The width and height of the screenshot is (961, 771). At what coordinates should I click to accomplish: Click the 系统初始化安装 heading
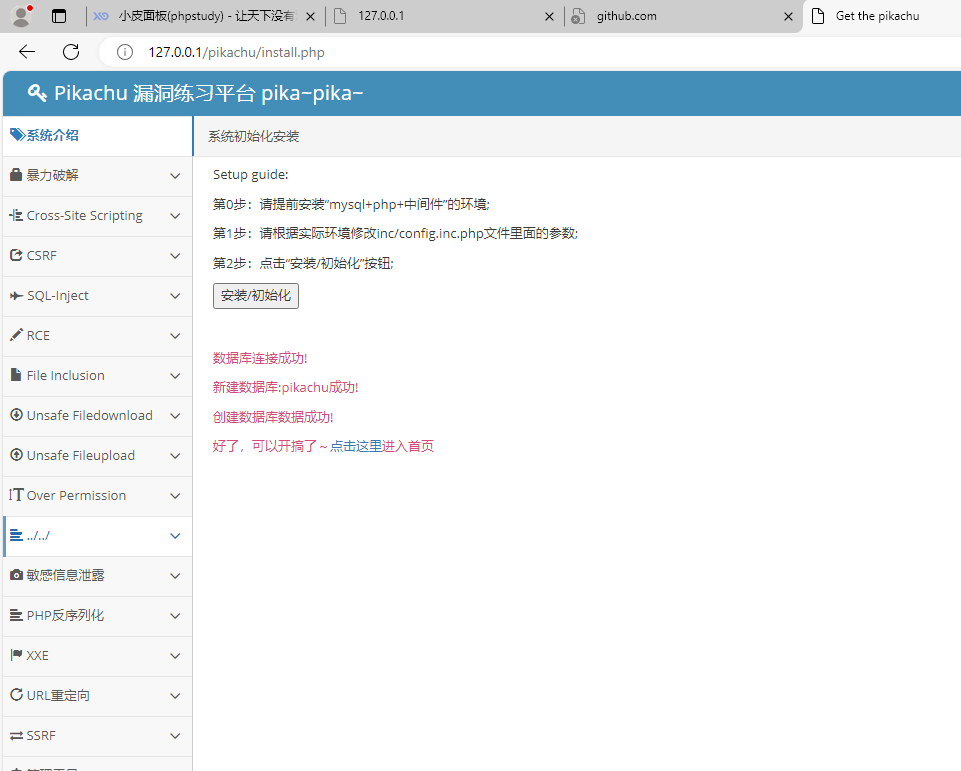pyautogui.click(x=254, y=137)
